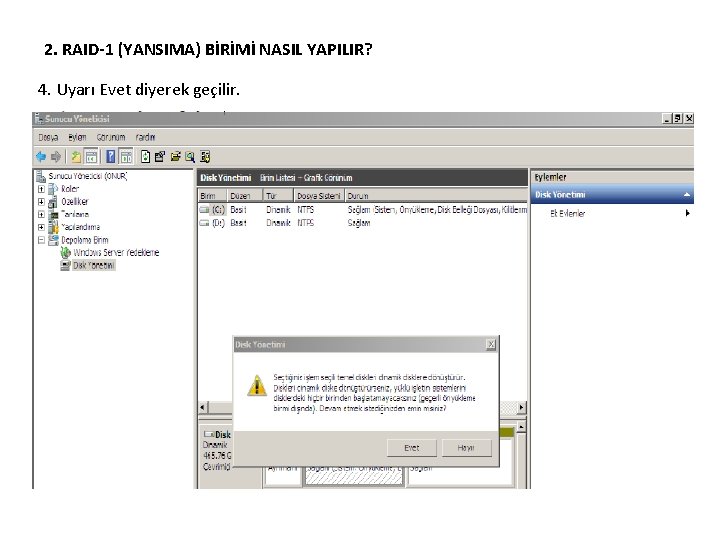Click the Özellikler tree icon

pyautogui.click(x=53, y=202)
